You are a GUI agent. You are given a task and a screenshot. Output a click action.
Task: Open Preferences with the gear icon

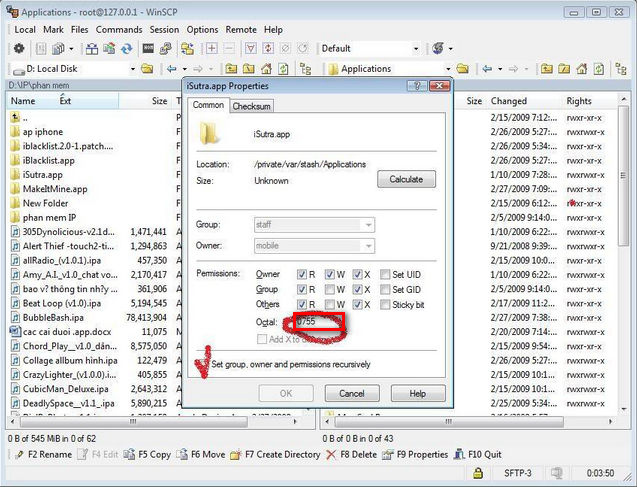pyautogui.click(x=19, y=49)
